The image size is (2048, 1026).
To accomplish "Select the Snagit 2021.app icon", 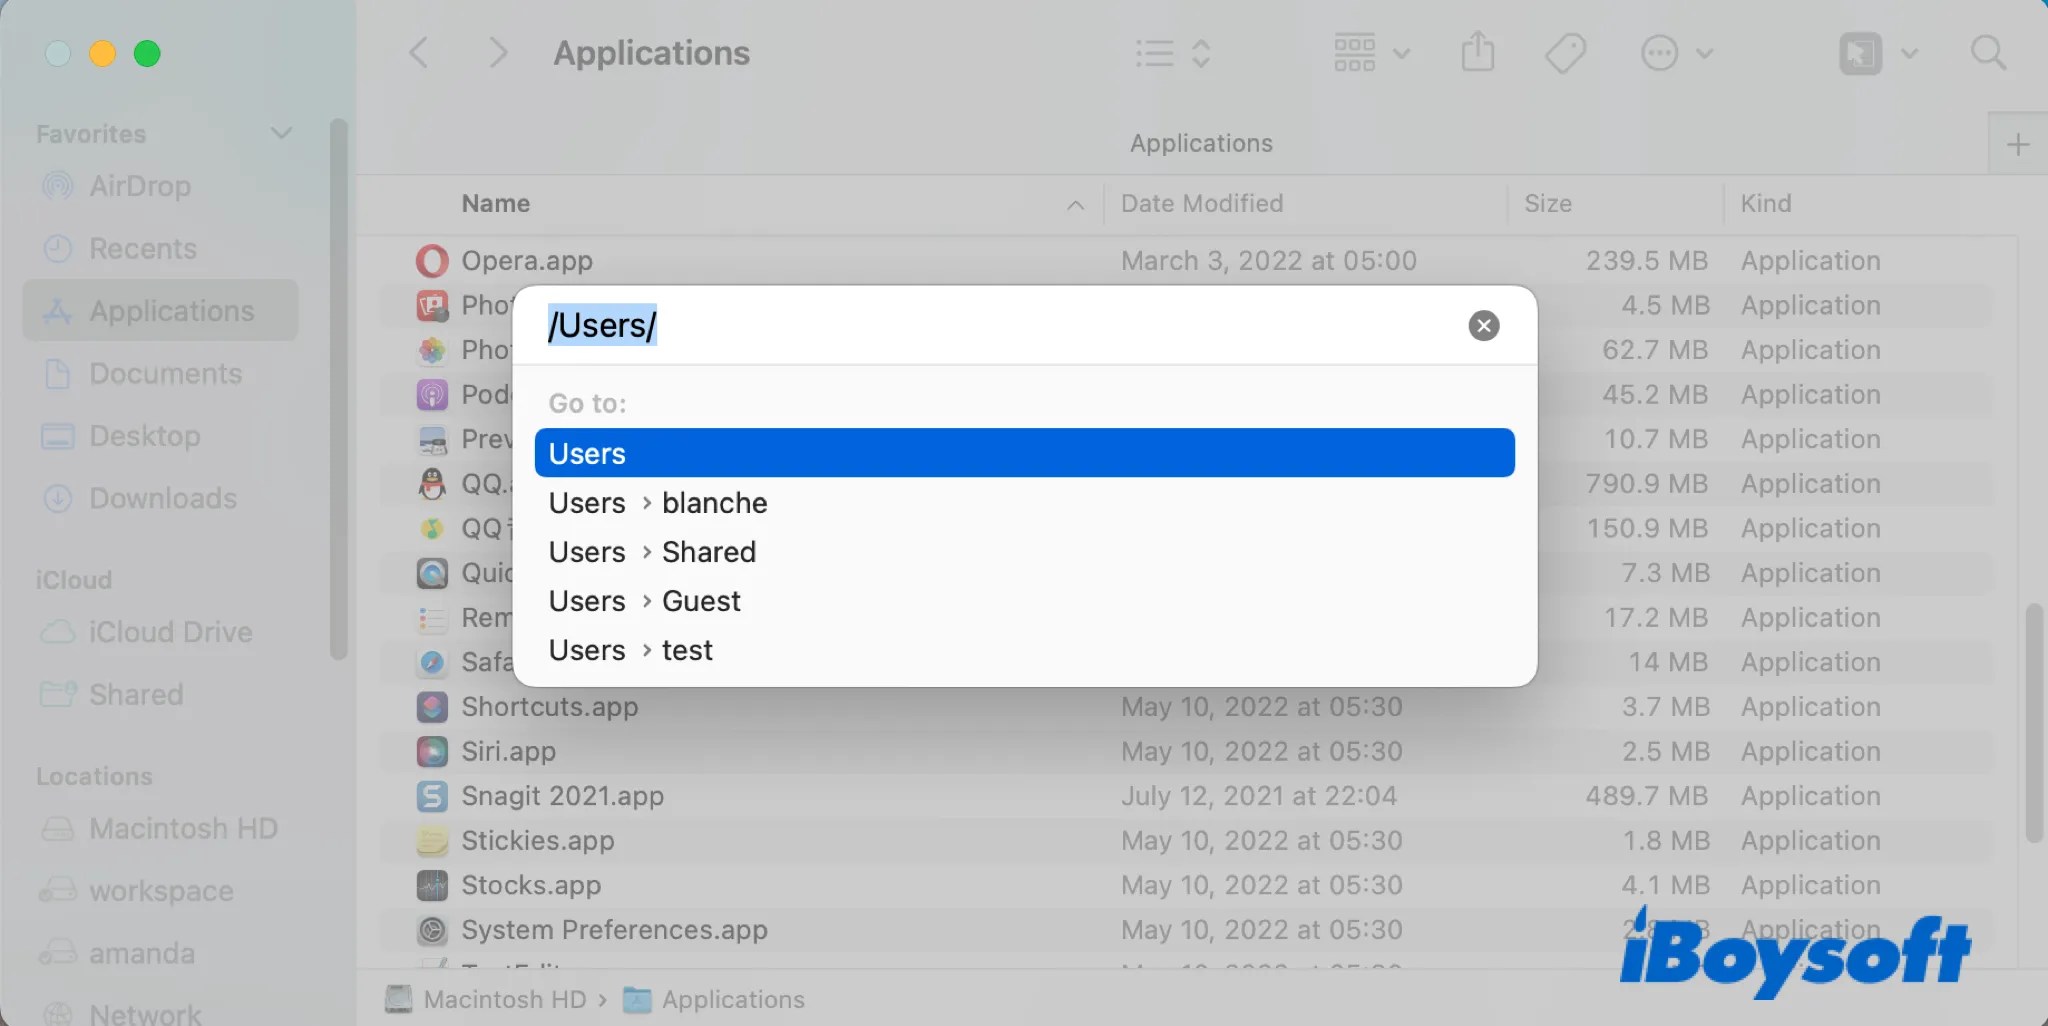I will coord(432,796).
